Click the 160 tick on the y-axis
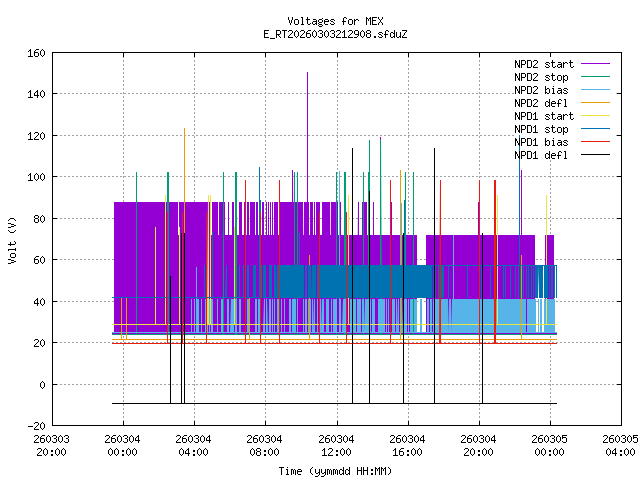 (34, 52)
